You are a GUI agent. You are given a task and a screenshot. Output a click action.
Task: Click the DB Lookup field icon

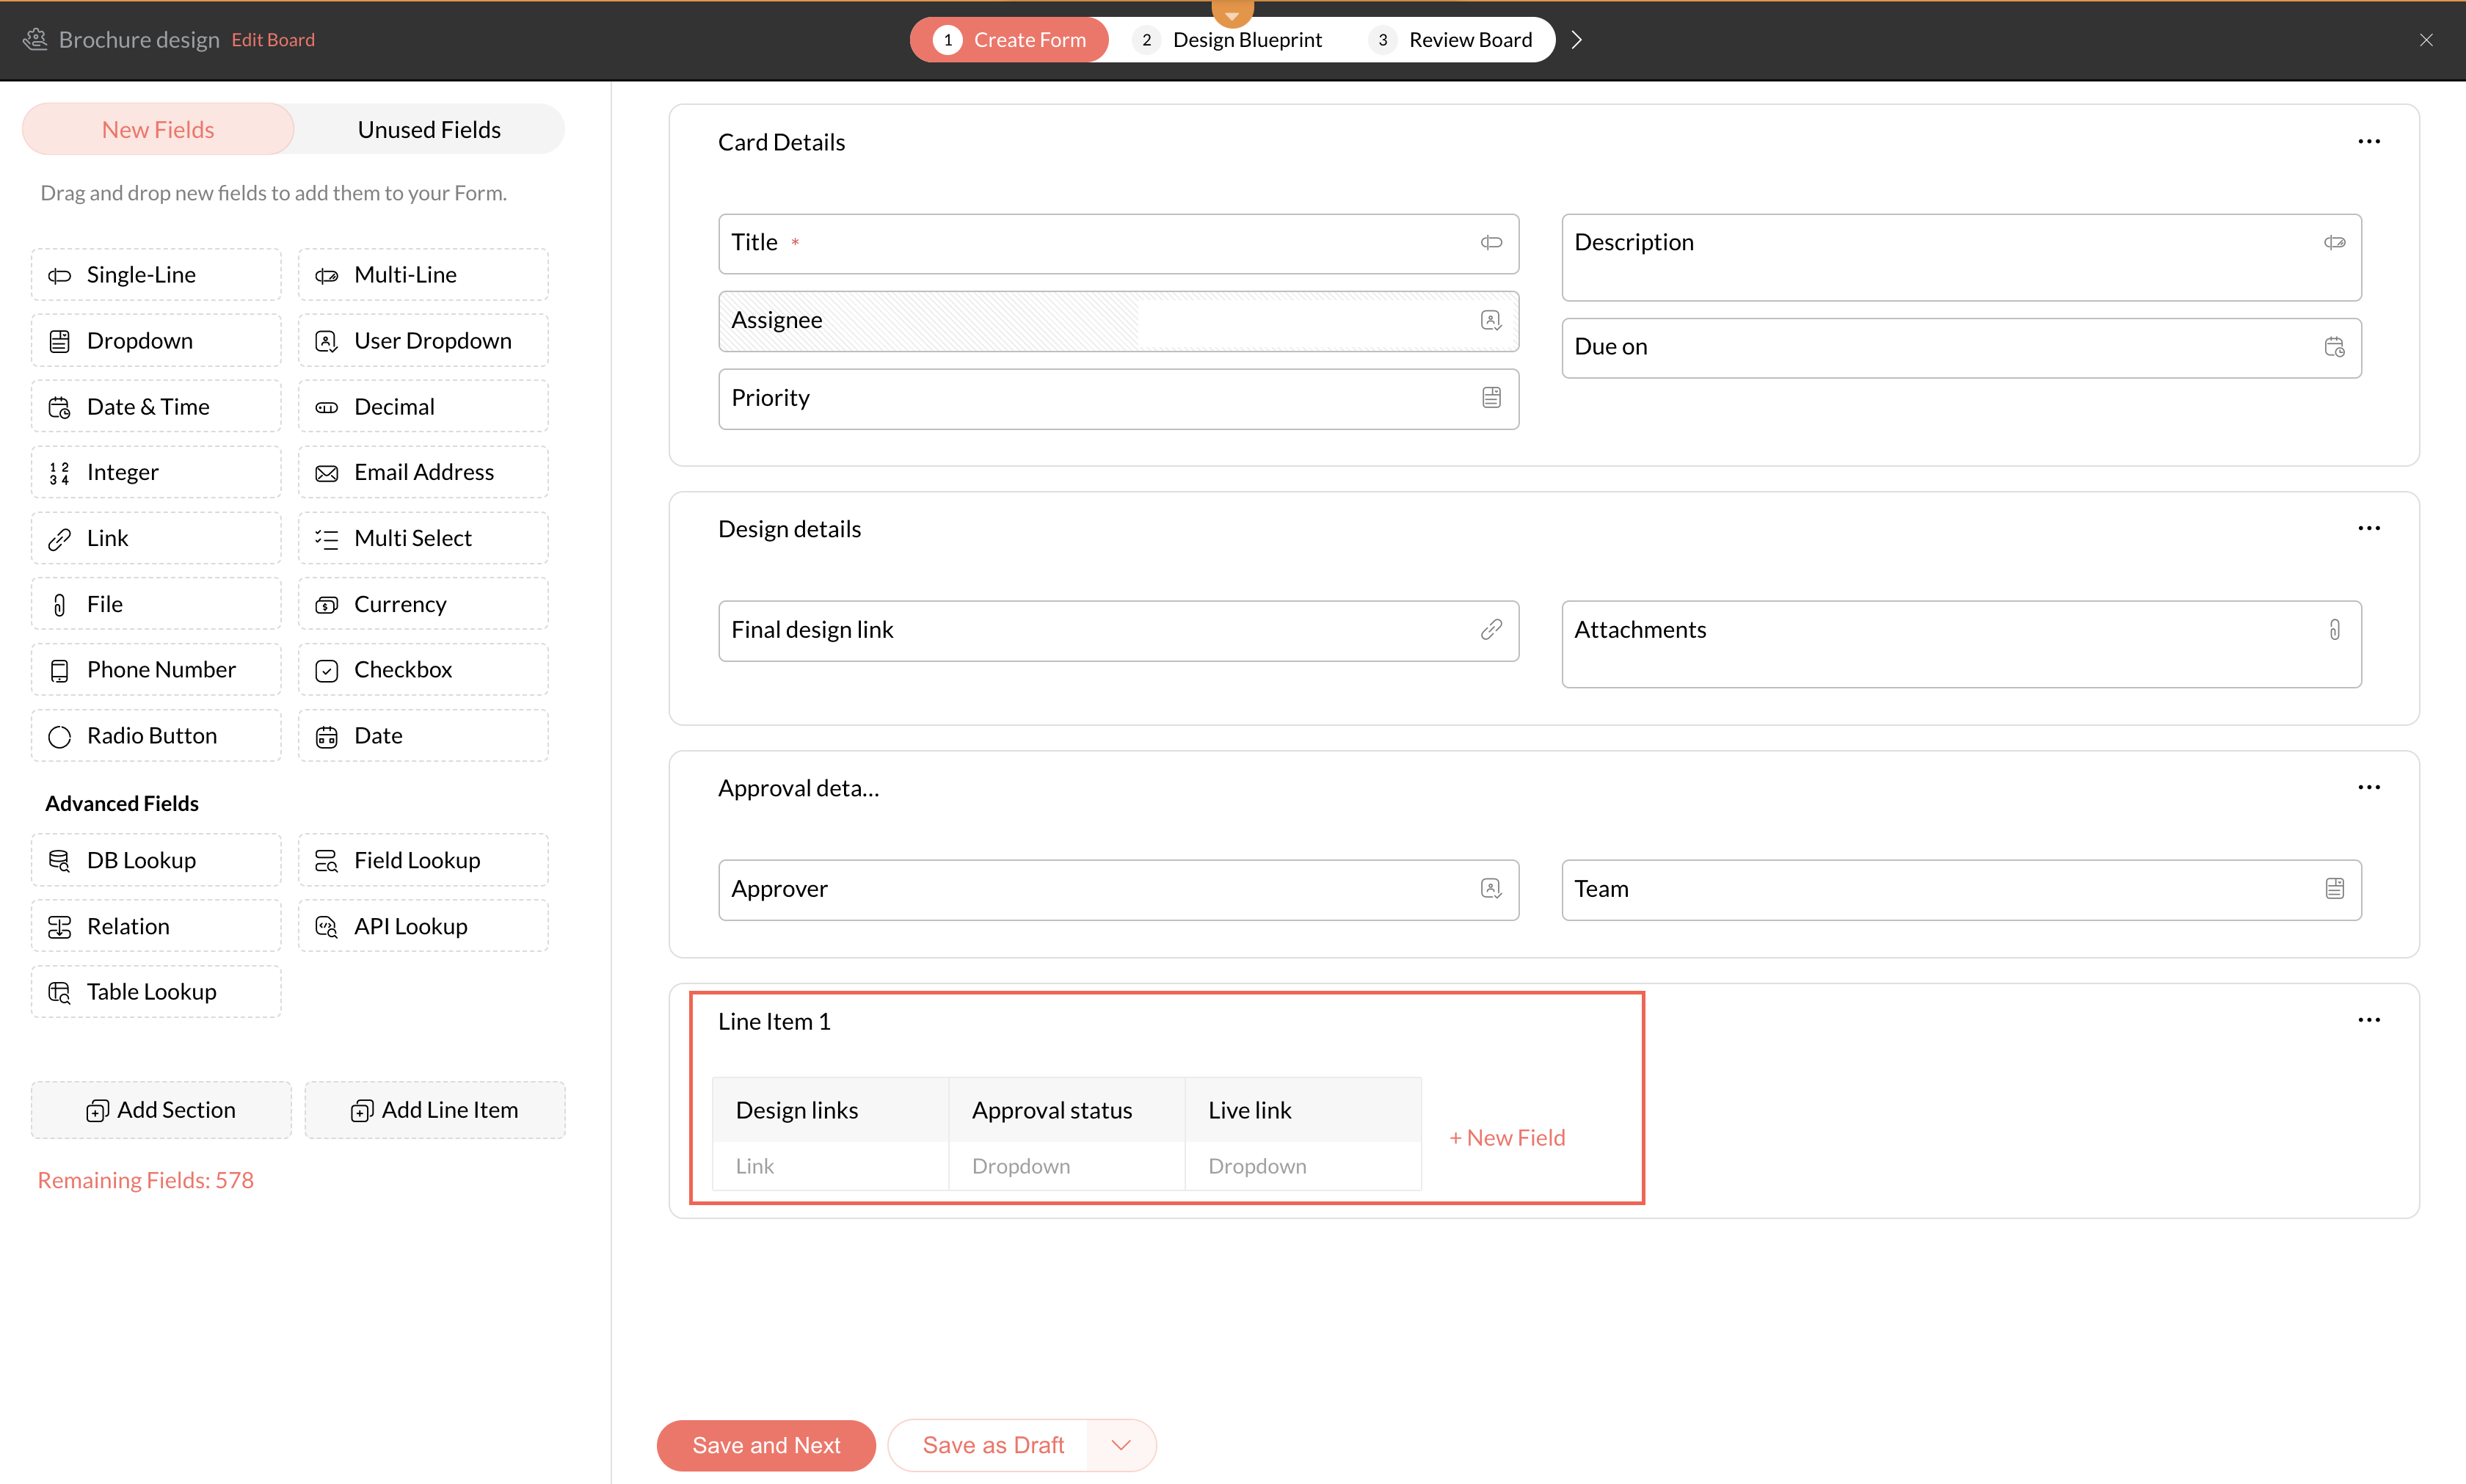(x=60, y=861)
